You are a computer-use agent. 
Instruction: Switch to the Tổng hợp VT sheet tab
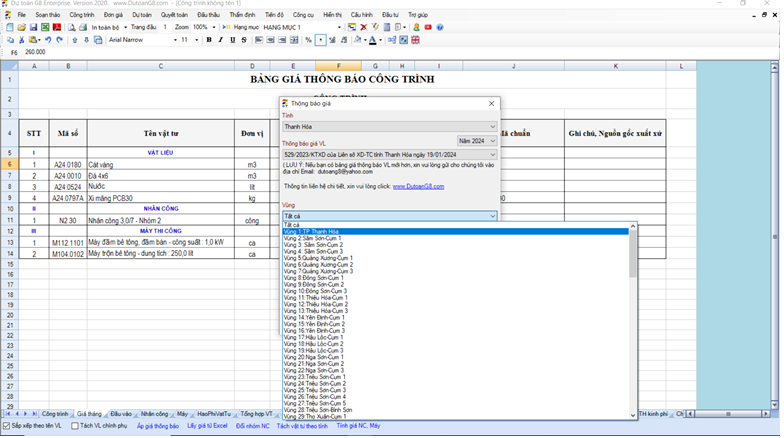[257, 415]
